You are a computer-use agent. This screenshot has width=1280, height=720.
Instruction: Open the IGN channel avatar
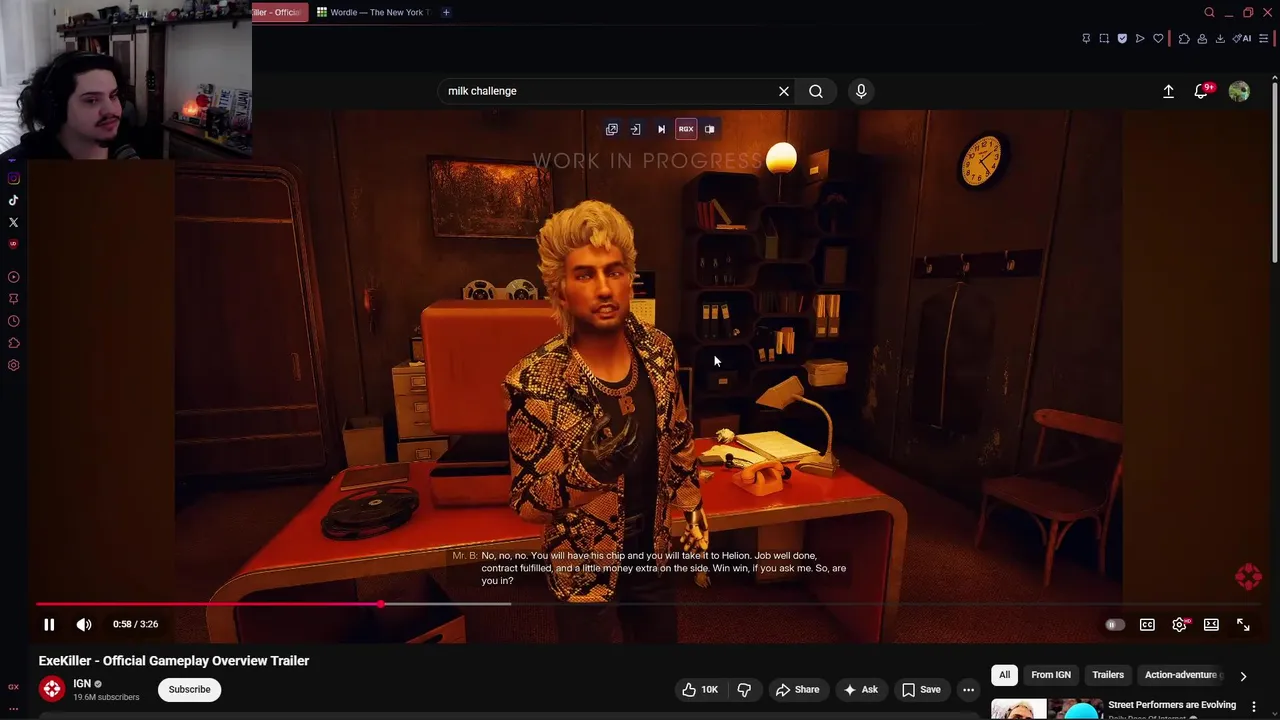52,689
